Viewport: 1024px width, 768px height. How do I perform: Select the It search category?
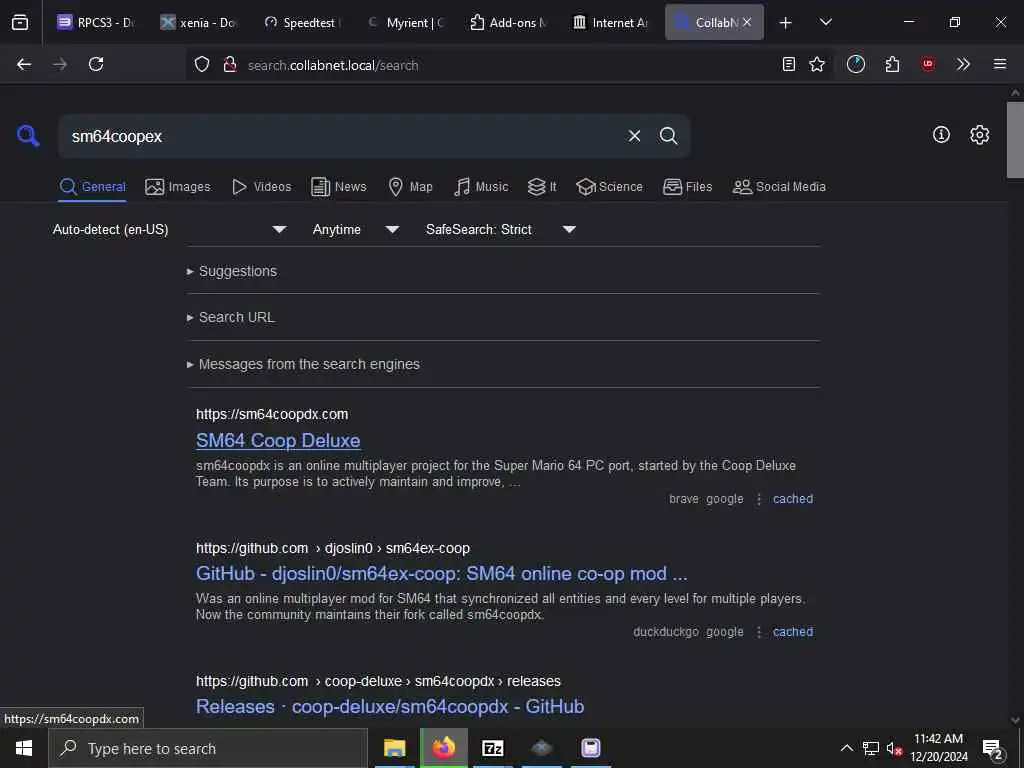[x=542, y=187]
